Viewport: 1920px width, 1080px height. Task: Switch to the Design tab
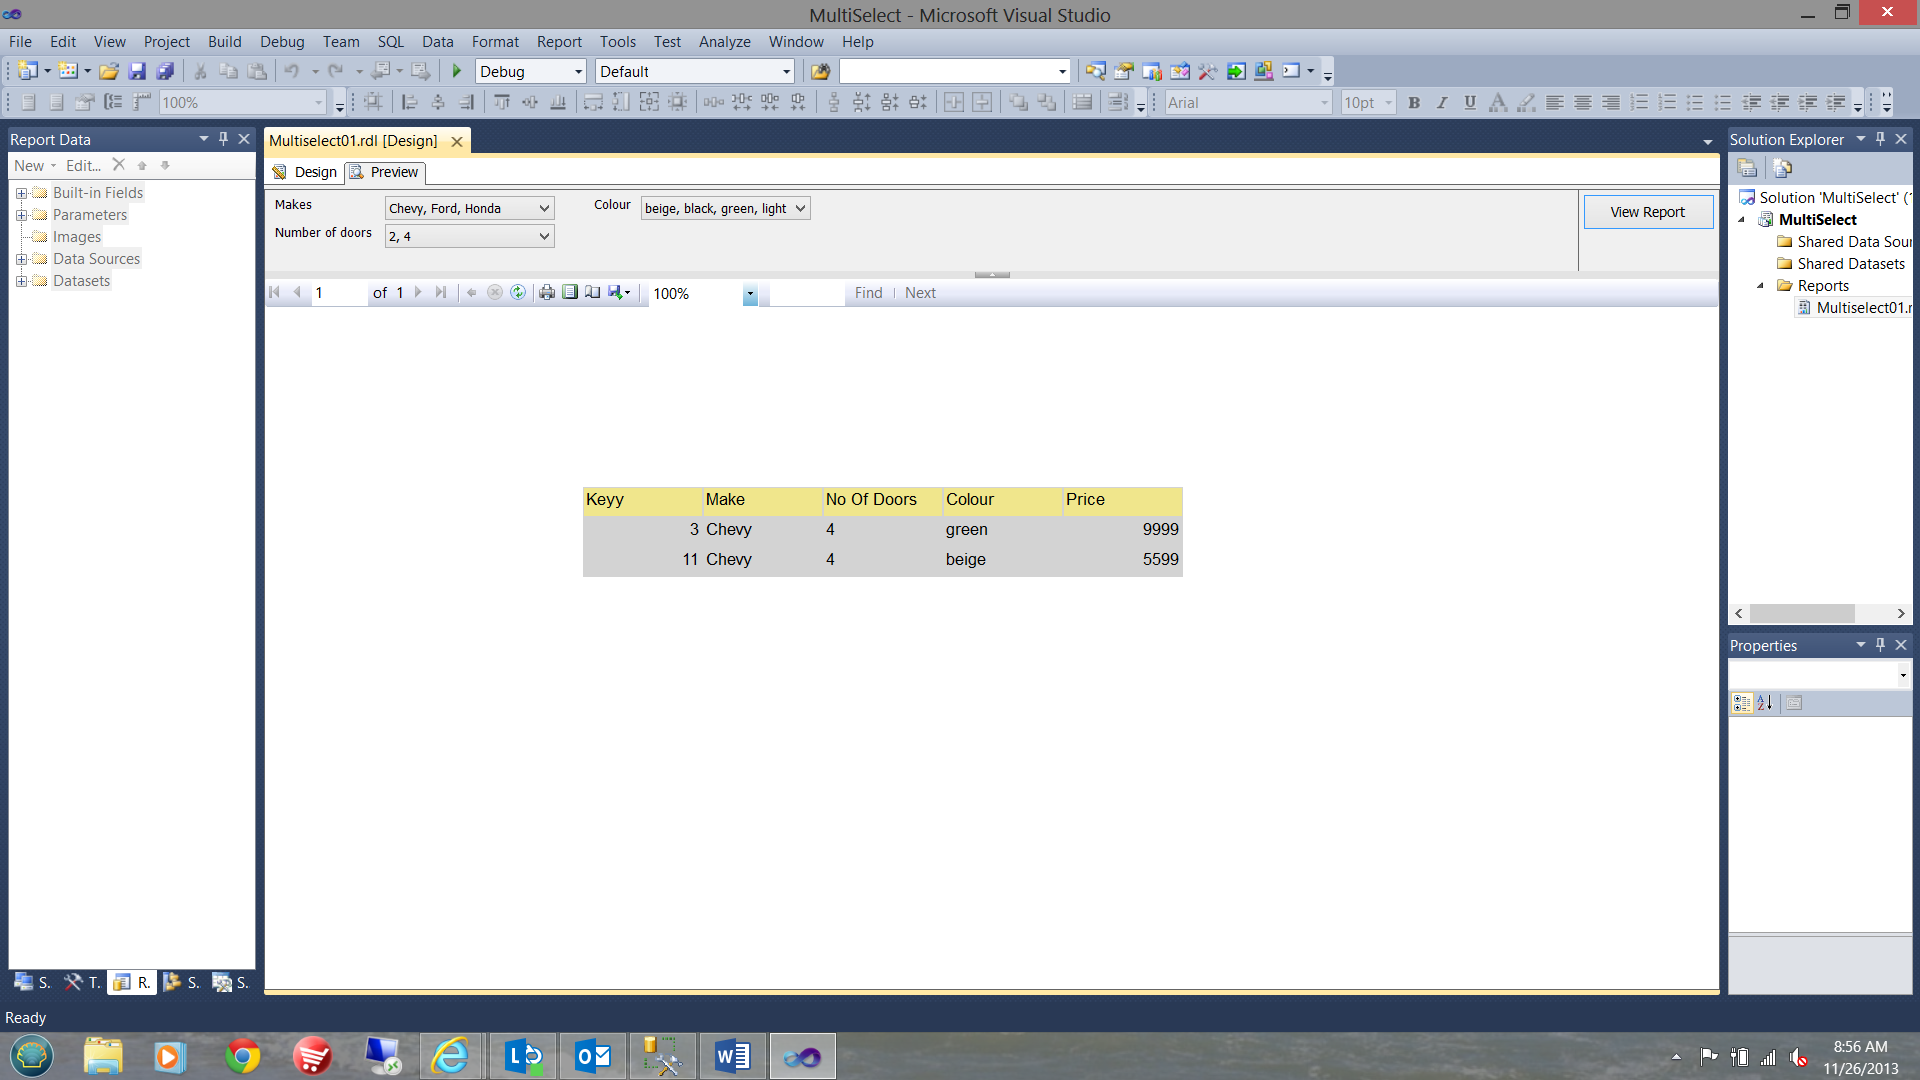tap(306, 172)
